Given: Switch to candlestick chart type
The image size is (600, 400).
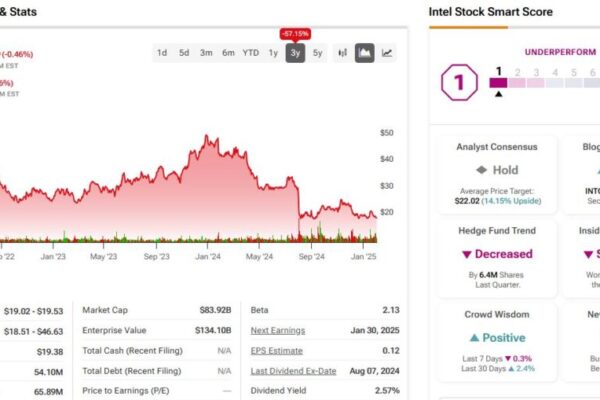Looking at the screenshot, I should (x=342, y=53).
